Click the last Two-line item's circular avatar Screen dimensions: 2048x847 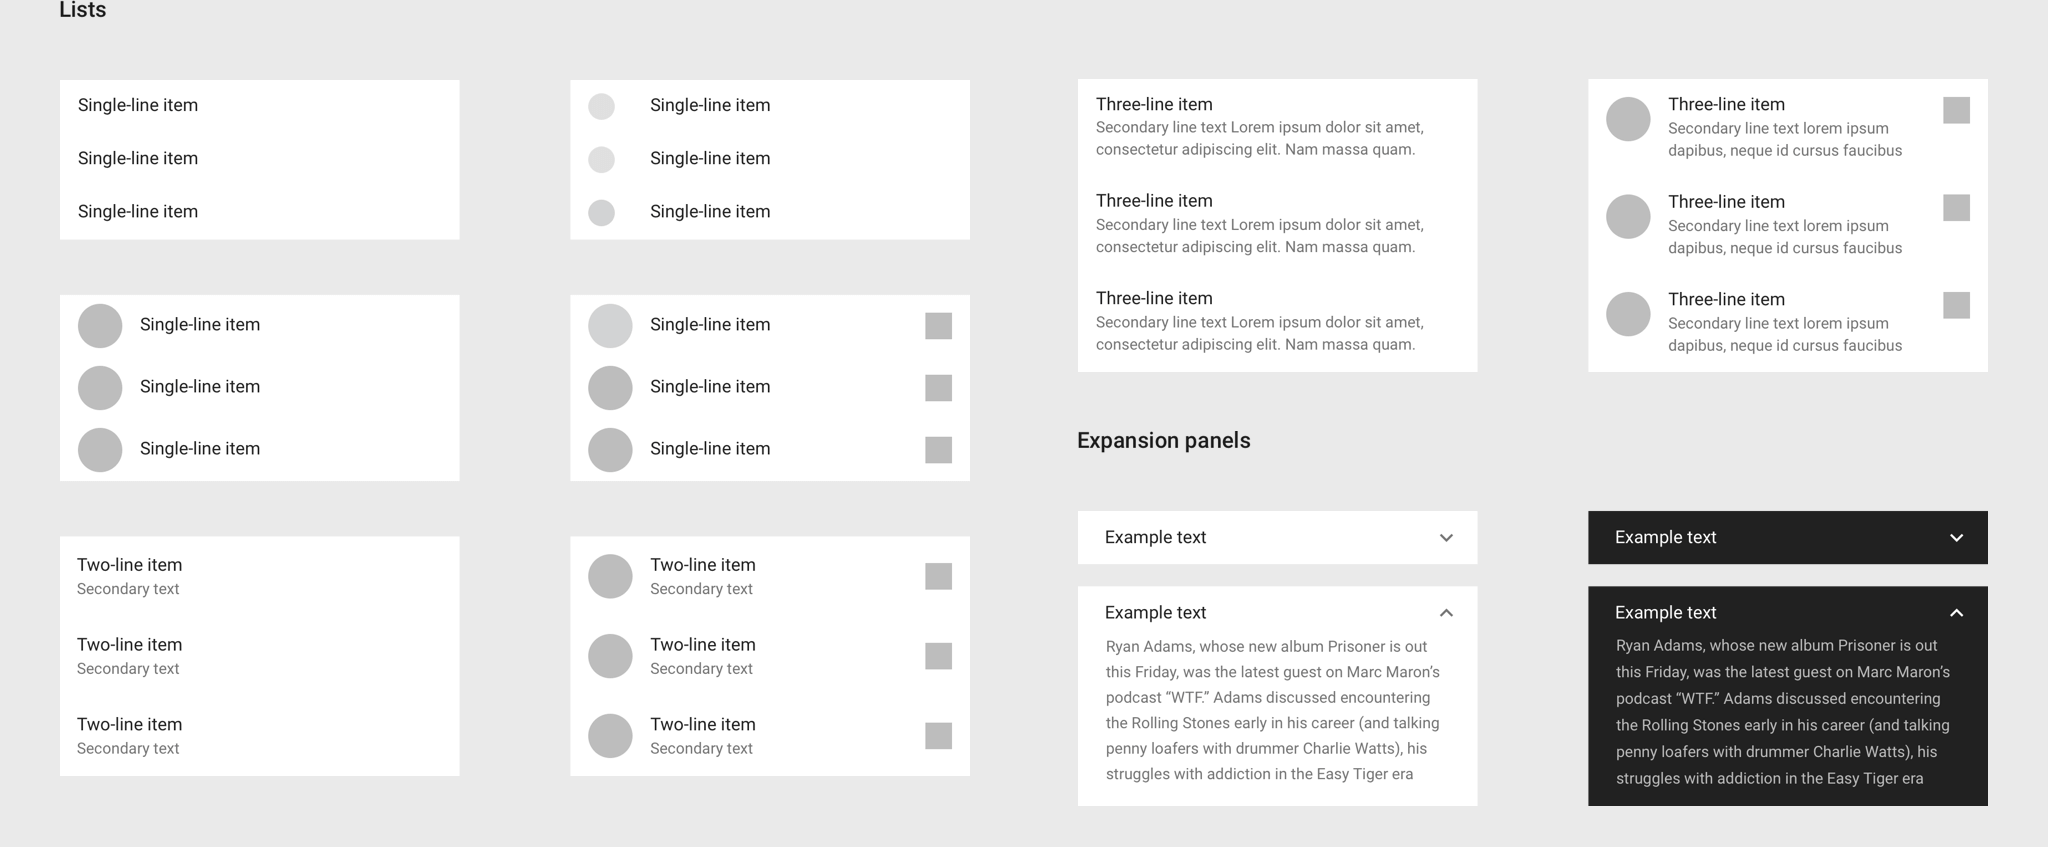(x=610, y=736)
